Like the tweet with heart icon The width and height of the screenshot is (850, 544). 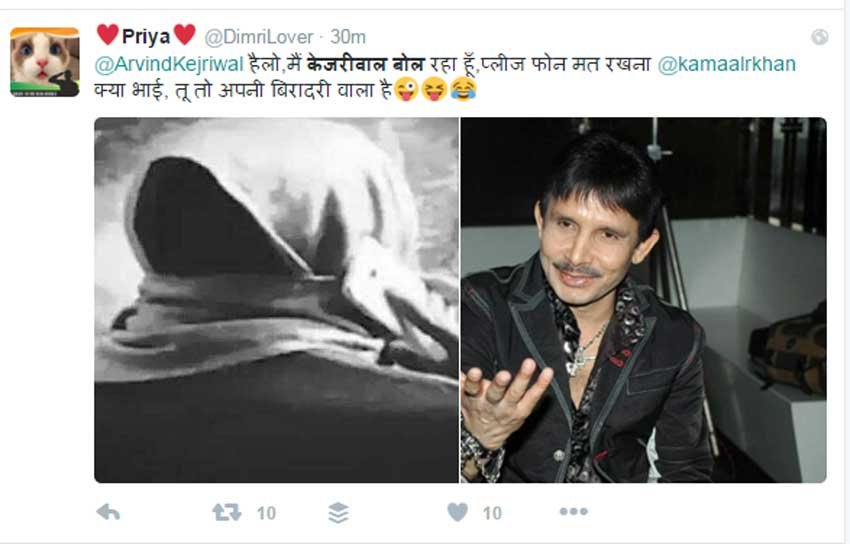click(458, 512)
